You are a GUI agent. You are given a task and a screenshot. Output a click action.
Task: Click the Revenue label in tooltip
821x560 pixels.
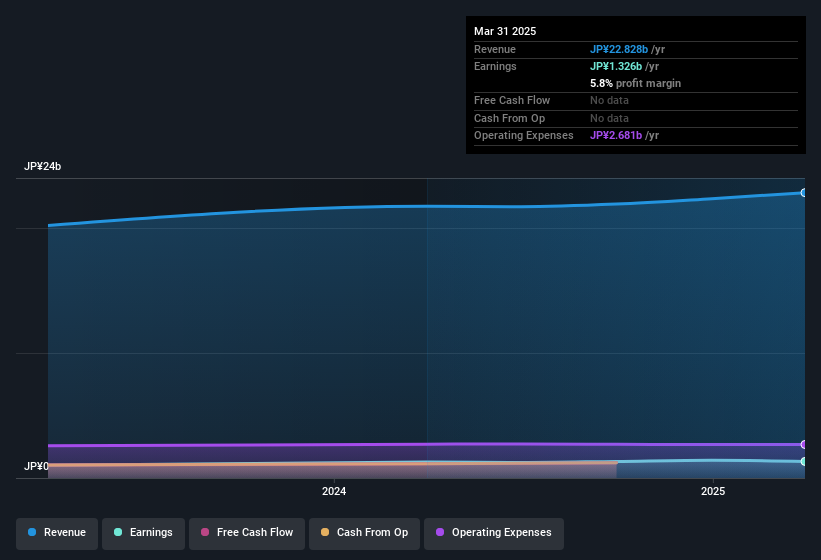495,49
